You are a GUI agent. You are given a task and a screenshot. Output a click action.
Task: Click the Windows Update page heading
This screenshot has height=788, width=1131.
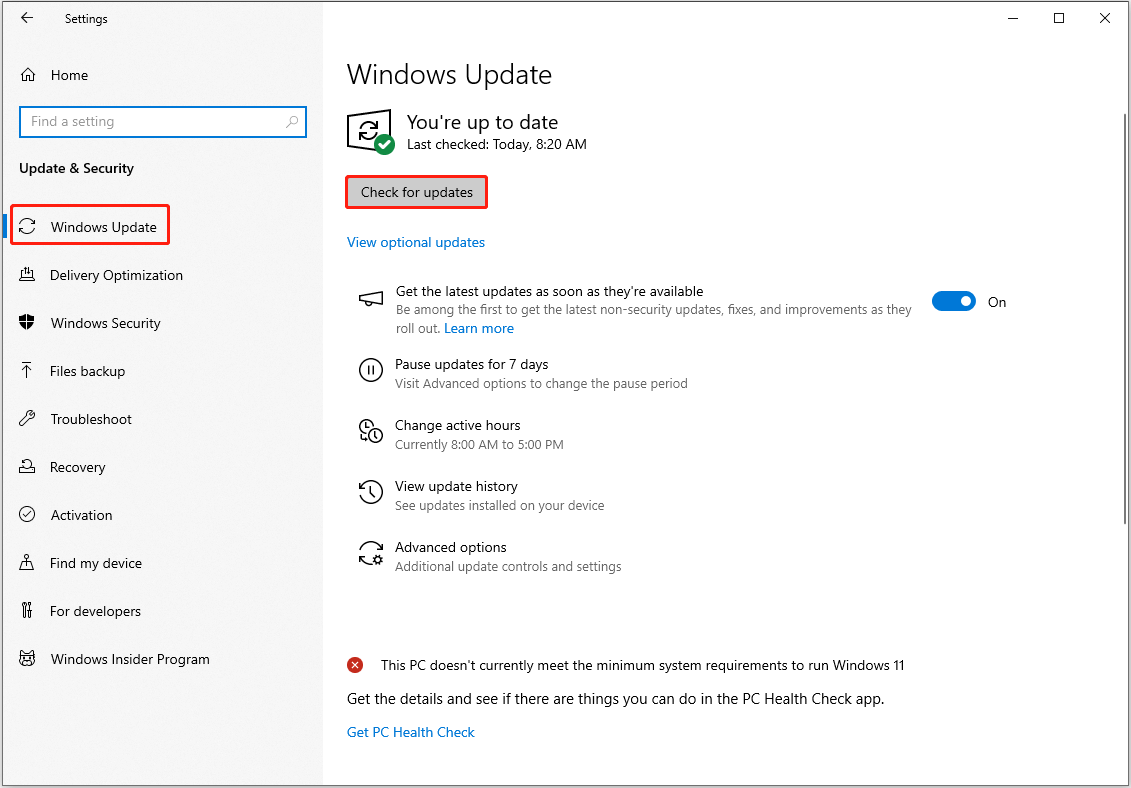tap(449, 74)
